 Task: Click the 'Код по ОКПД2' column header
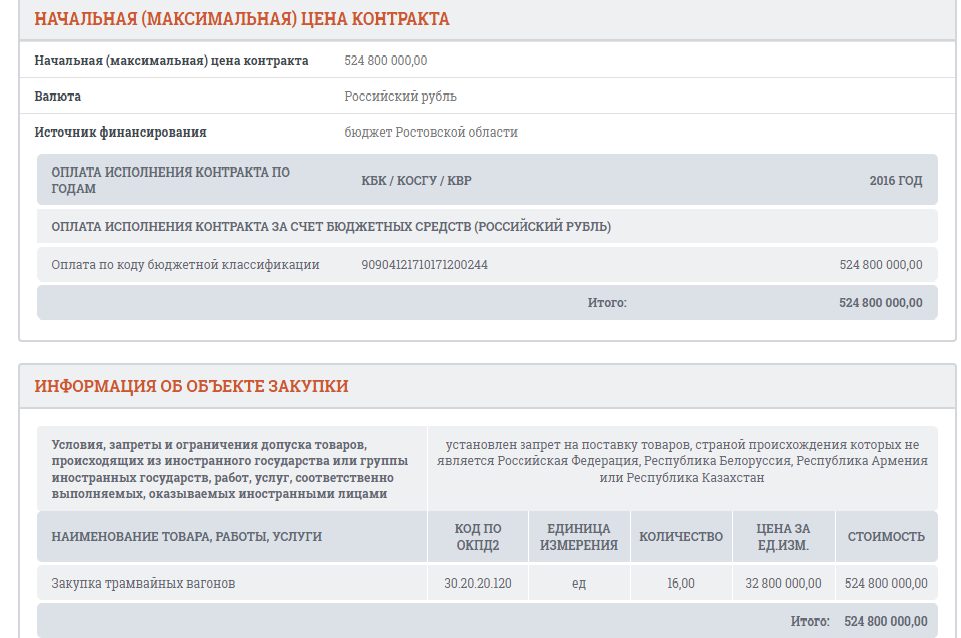[477, 537]
